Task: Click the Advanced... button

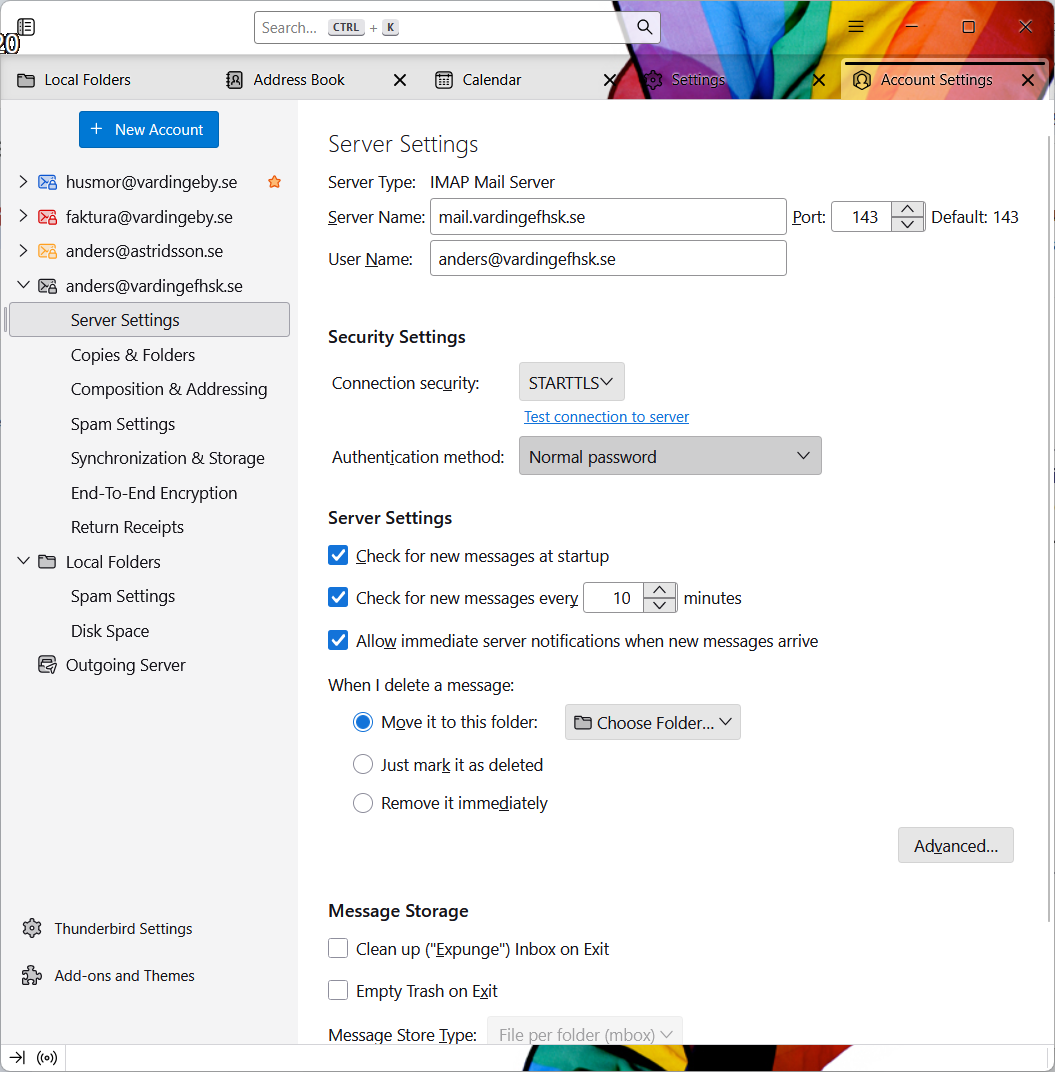Action: [955, 845]
